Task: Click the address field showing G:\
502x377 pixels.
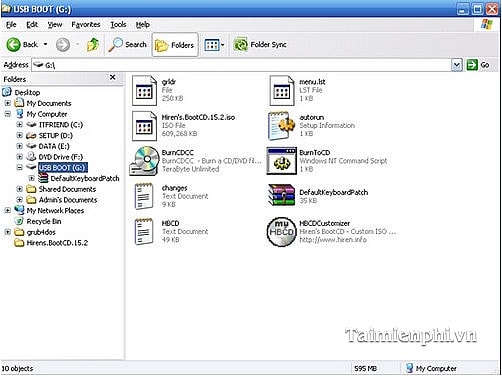Action: (242, 65)
